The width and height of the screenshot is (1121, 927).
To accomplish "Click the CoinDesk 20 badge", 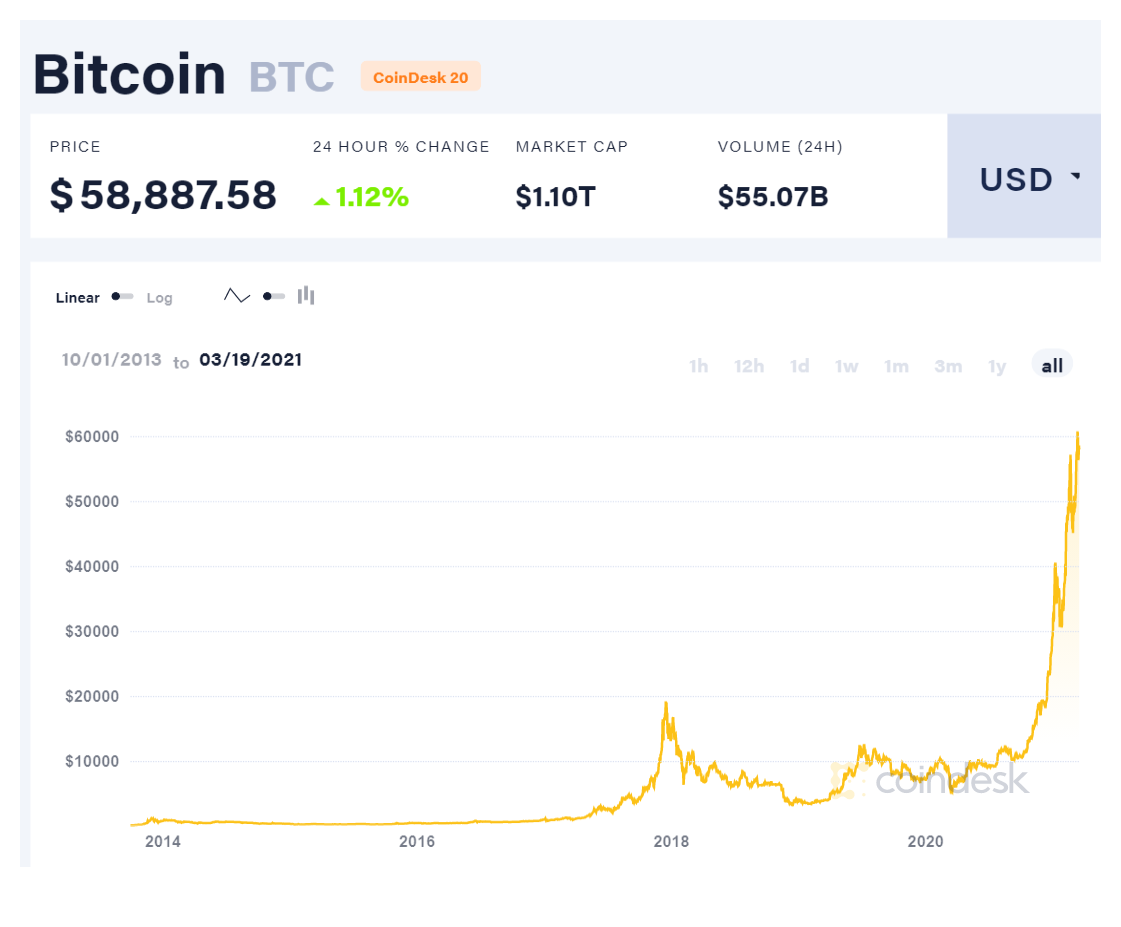I will (420, 76).
